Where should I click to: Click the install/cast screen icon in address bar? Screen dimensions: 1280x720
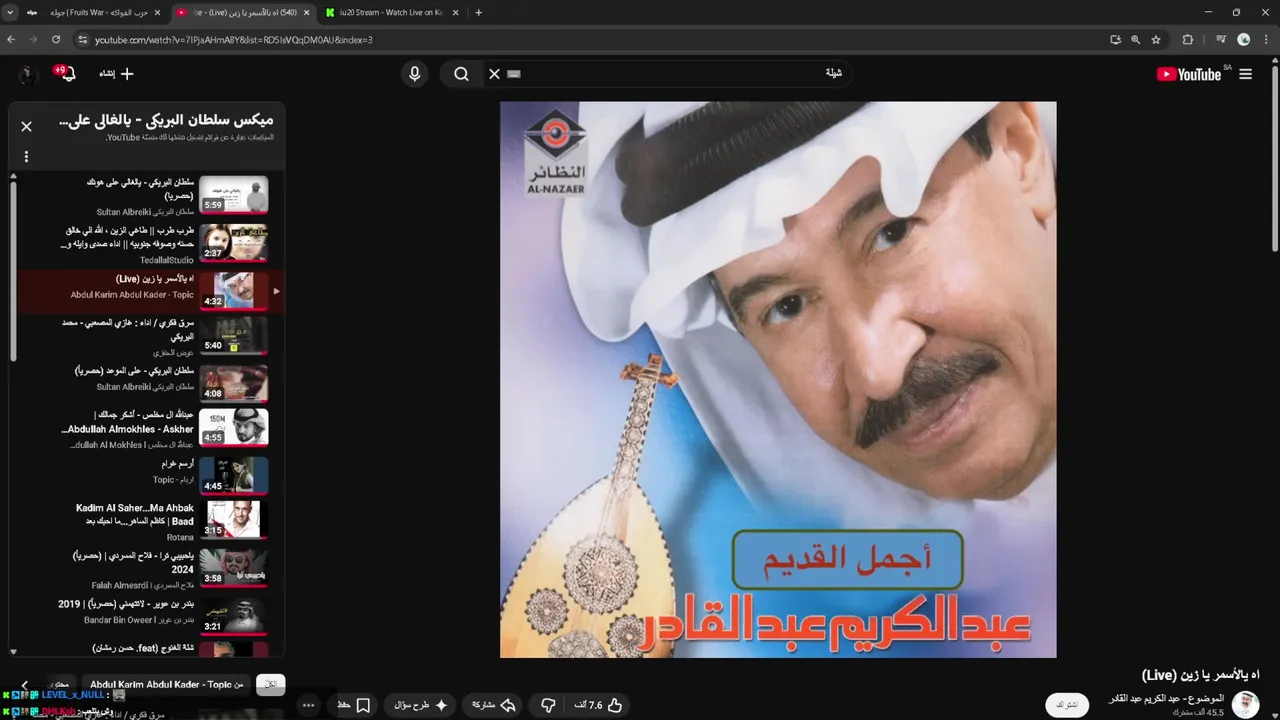pyautogui.click(x=1115, y=40)
